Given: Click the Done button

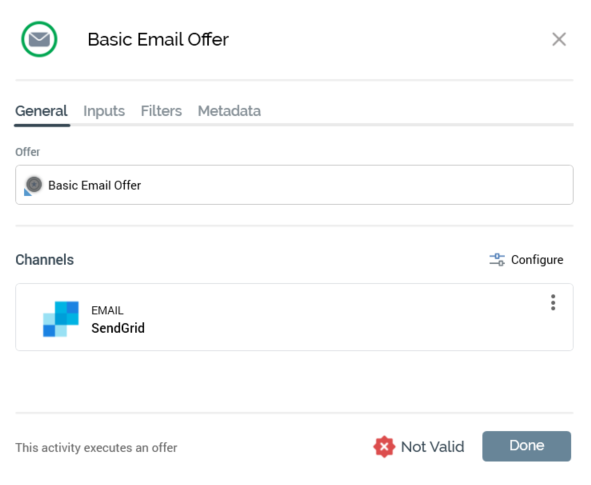Looking at the screenshot, I should coord(527,446).
